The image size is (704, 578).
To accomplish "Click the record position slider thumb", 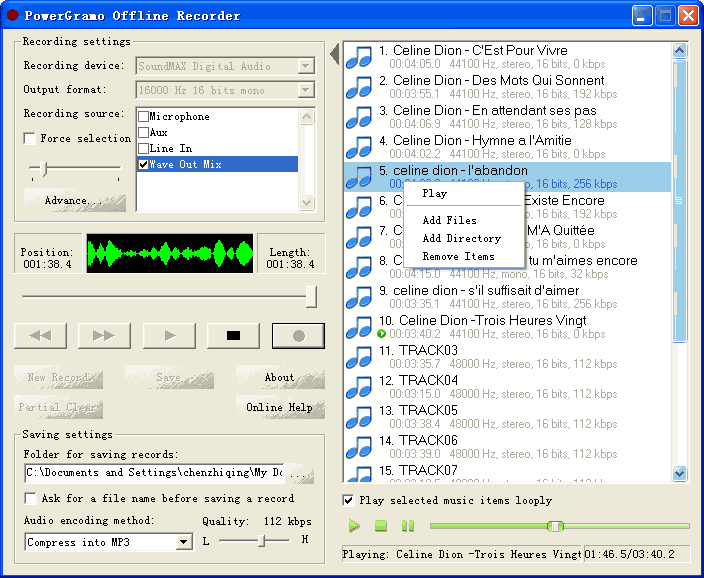I will (311, 296).
